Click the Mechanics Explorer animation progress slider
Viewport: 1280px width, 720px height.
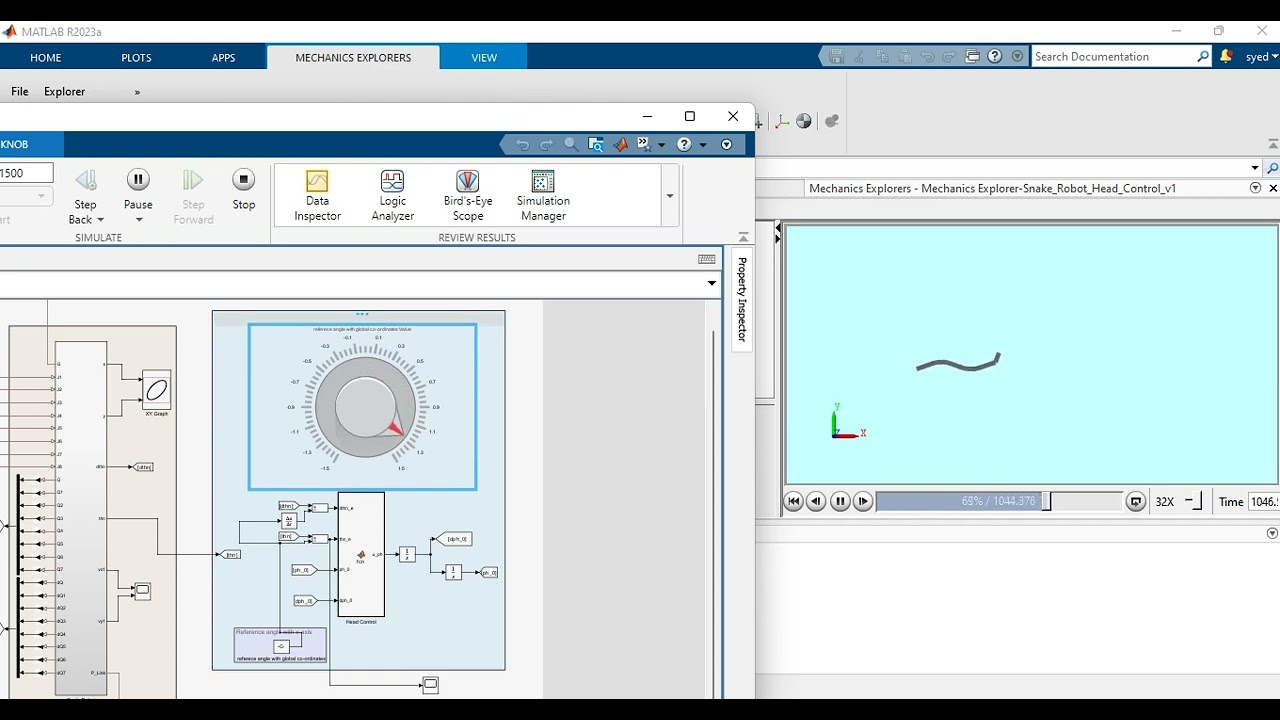(x=999, y=502)
